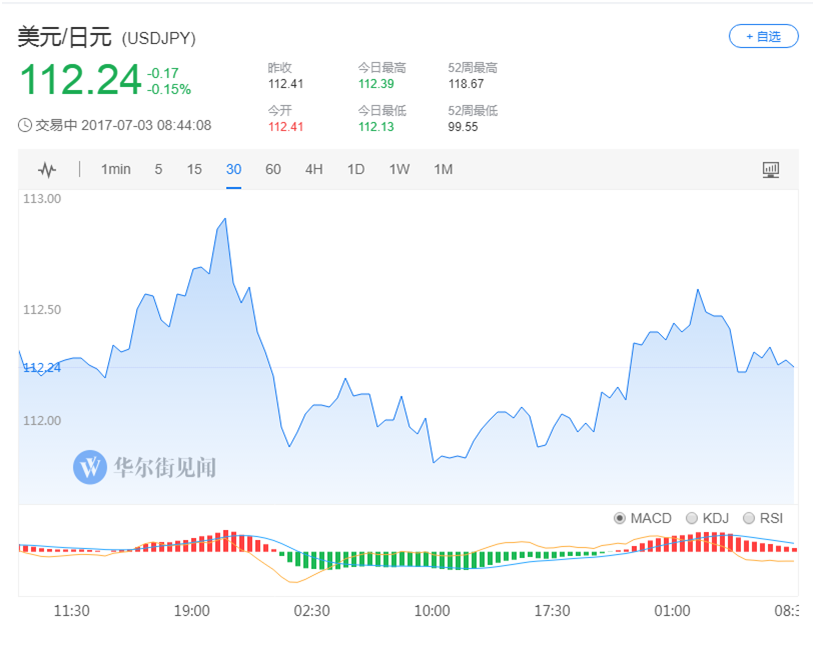Switch to the 5 minute timeframe
This screenshot has width=815, height=646.
click(x=157, y=169)
